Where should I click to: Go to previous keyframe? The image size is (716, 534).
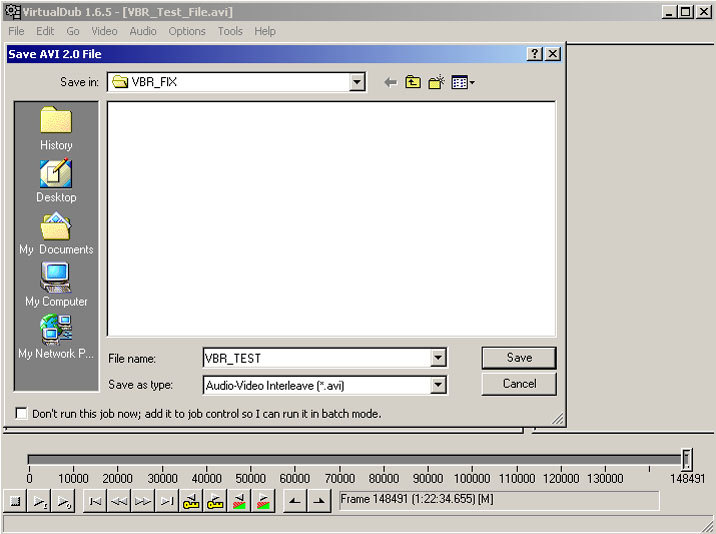191,502
